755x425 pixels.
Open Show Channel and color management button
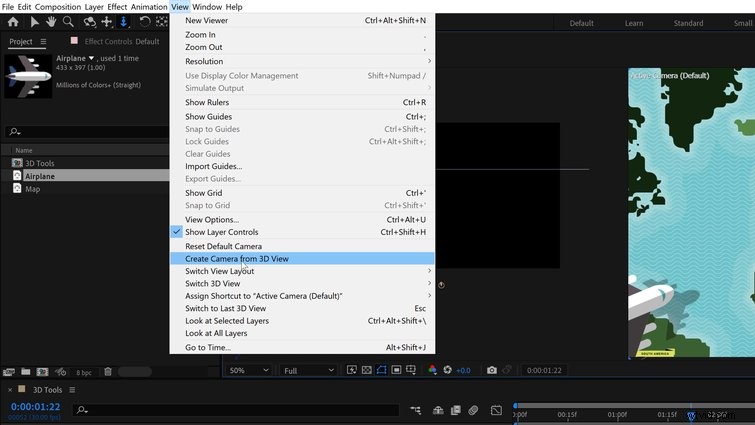432,370
